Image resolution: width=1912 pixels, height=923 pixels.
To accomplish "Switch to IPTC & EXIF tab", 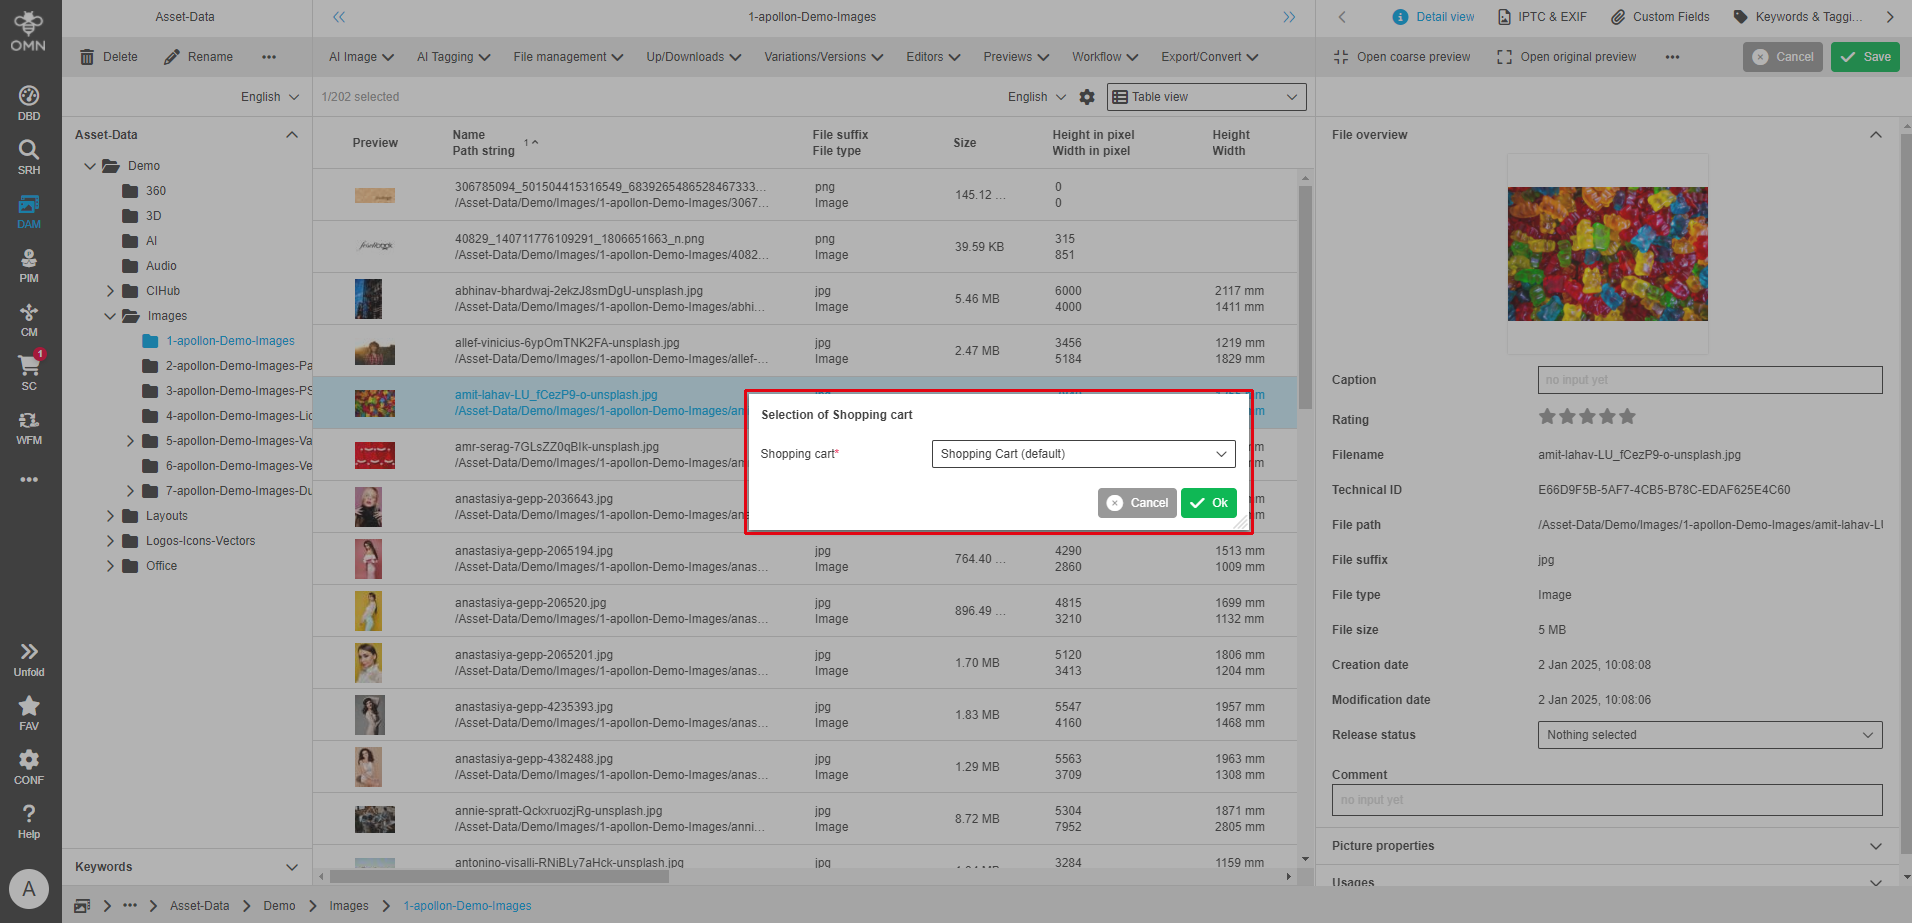I will point(1542,17).
